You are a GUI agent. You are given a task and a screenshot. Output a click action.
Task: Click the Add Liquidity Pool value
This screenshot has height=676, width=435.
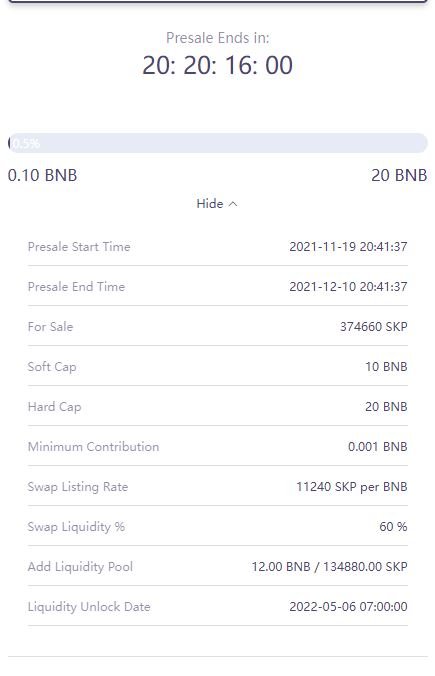(x=330, y=566)
